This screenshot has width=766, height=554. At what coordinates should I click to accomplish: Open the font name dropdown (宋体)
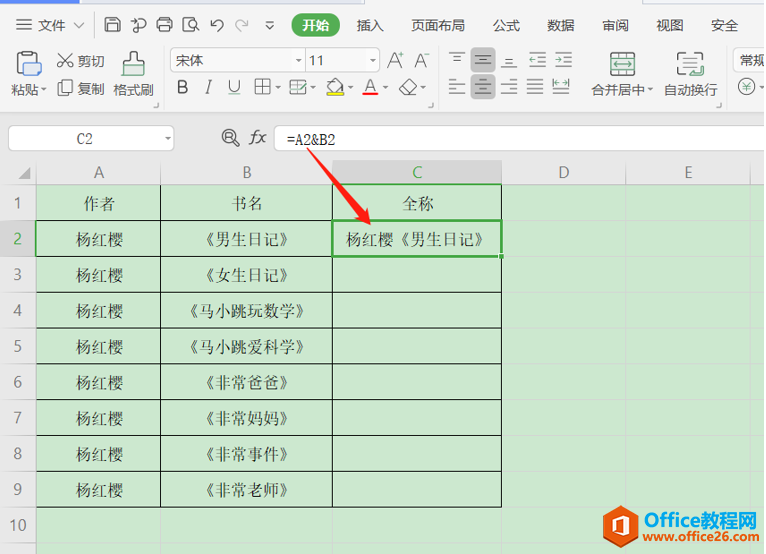(298, 61)
